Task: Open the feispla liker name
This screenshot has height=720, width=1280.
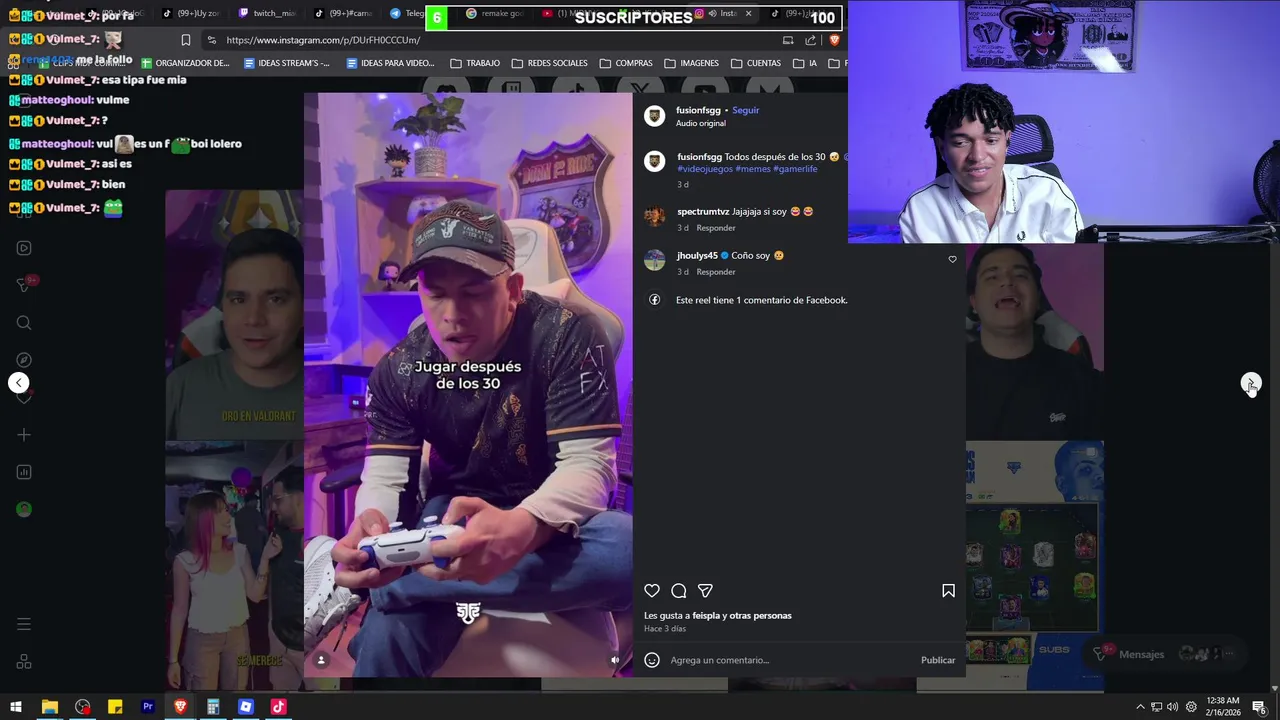Action: 706,616
